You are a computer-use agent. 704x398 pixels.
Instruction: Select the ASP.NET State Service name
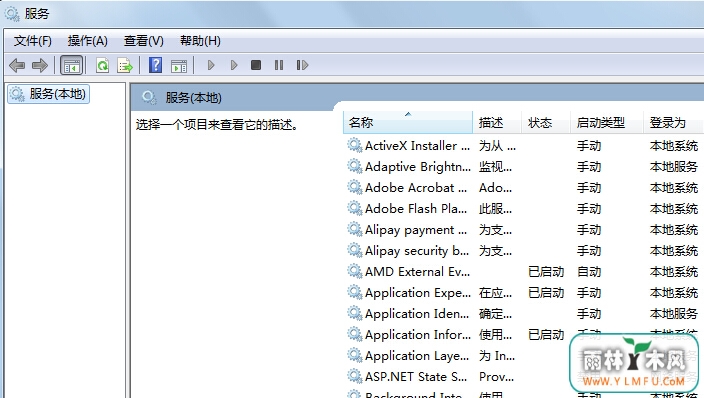(x=416, y=376)
